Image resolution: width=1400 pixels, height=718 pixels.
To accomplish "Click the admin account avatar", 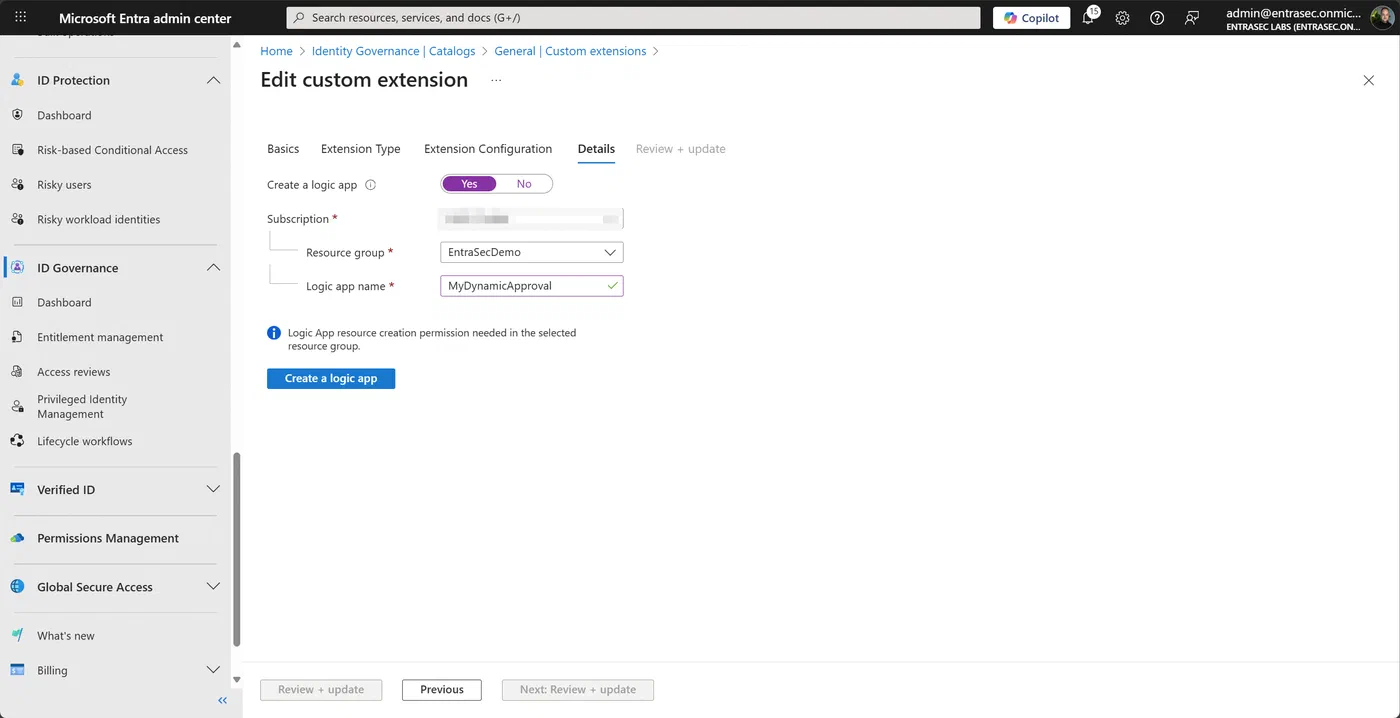I will [1382, 18].
